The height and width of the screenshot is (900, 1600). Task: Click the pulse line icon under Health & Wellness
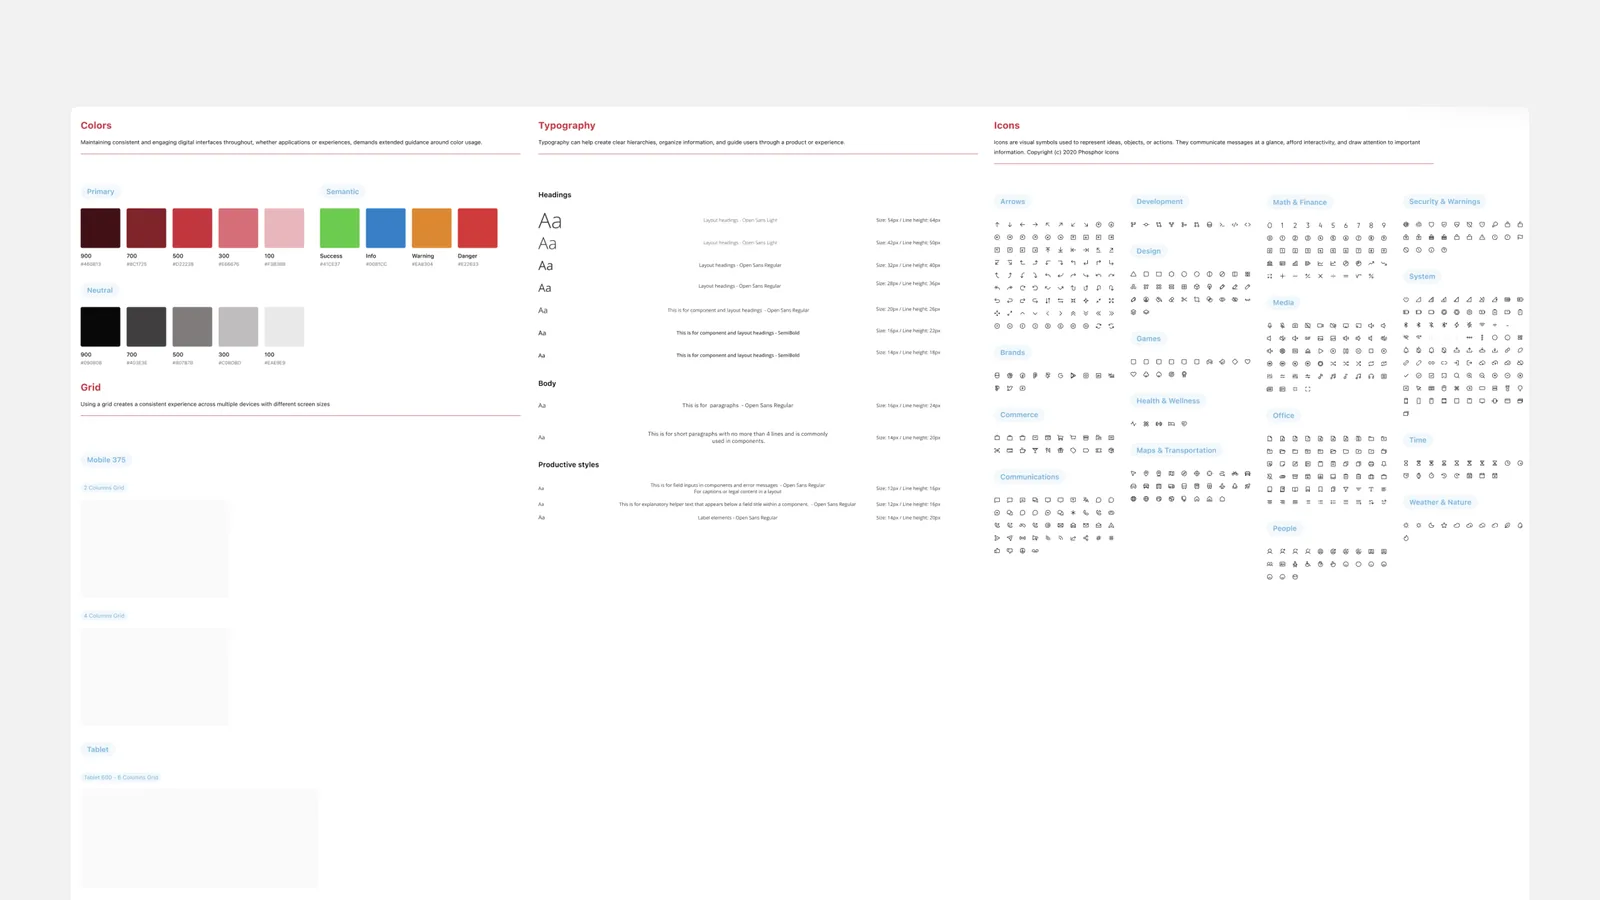click(x=1133, y=424)
